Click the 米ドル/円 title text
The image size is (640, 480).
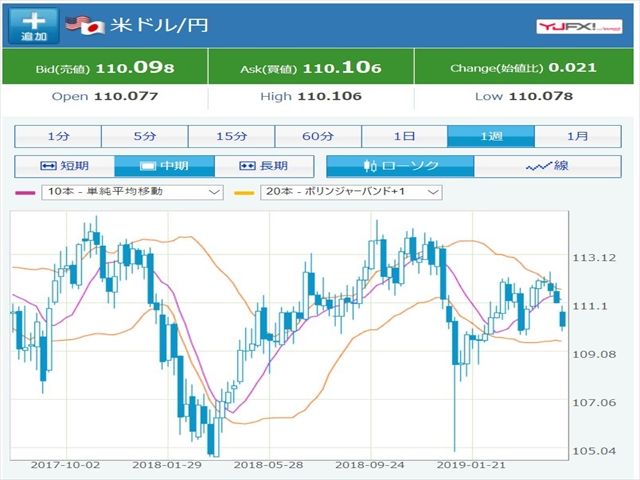pos(160,26)
